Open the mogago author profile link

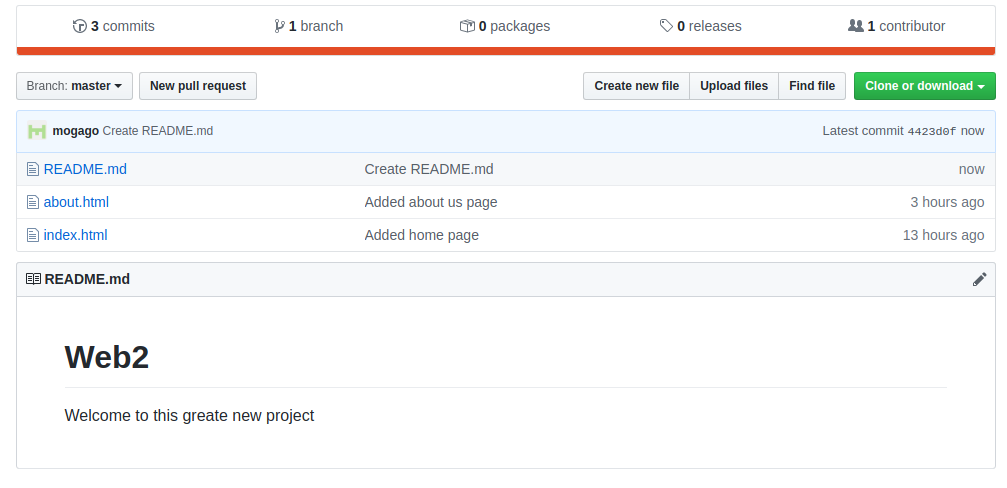pos(76,131)
